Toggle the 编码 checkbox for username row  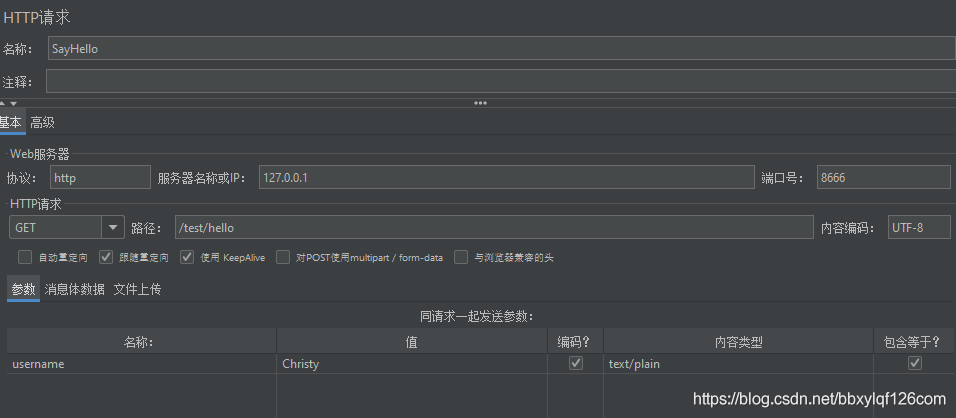(575, 364)
